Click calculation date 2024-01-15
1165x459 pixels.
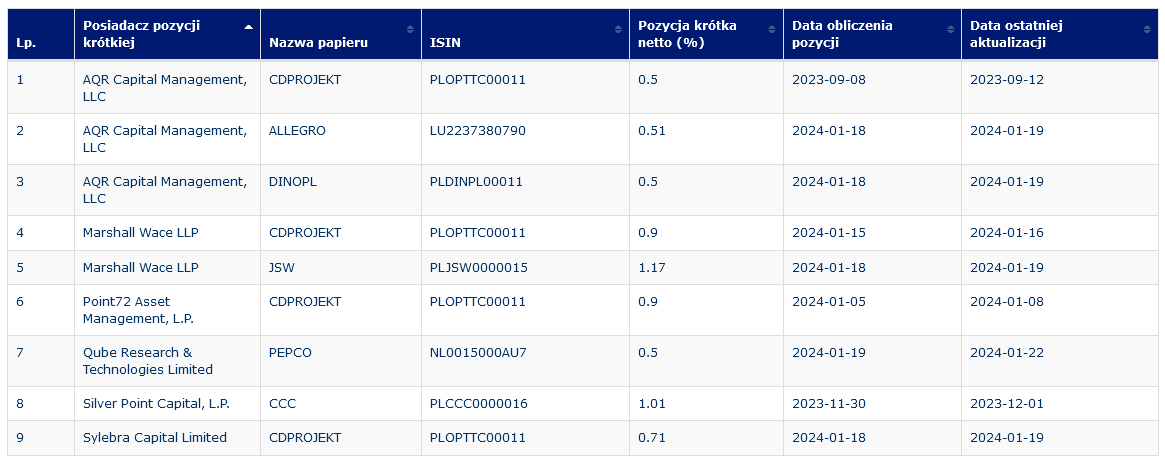pos(828,233)
